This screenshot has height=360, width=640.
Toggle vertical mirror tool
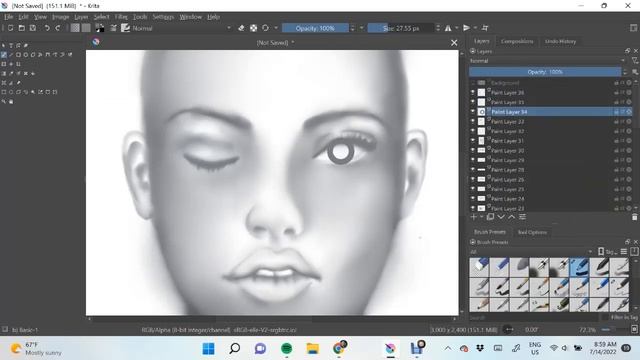[467, 28]
